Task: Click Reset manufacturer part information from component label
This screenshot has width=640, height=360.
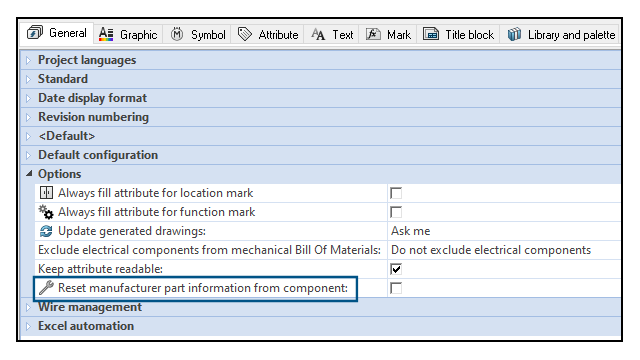Action: coord(203,288)
